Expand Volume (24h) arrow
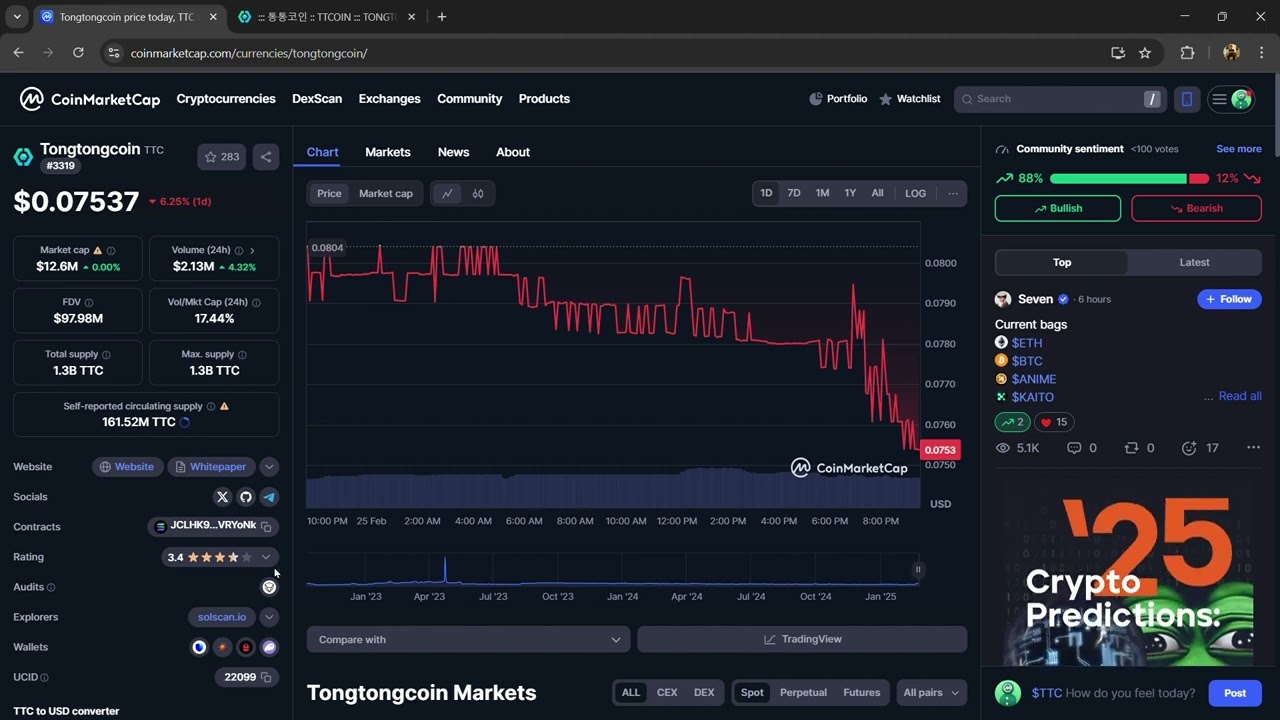 pyautogui.click(x=252, y=250)
